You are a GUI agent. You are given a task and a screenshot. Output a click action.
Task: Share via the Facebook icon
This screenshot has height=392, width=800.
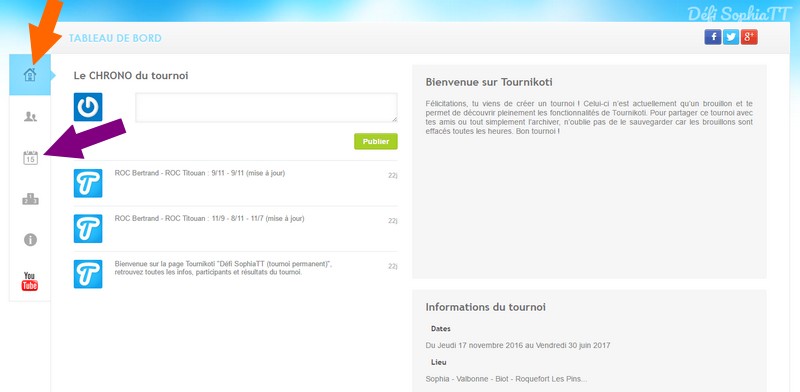[713, 37]
